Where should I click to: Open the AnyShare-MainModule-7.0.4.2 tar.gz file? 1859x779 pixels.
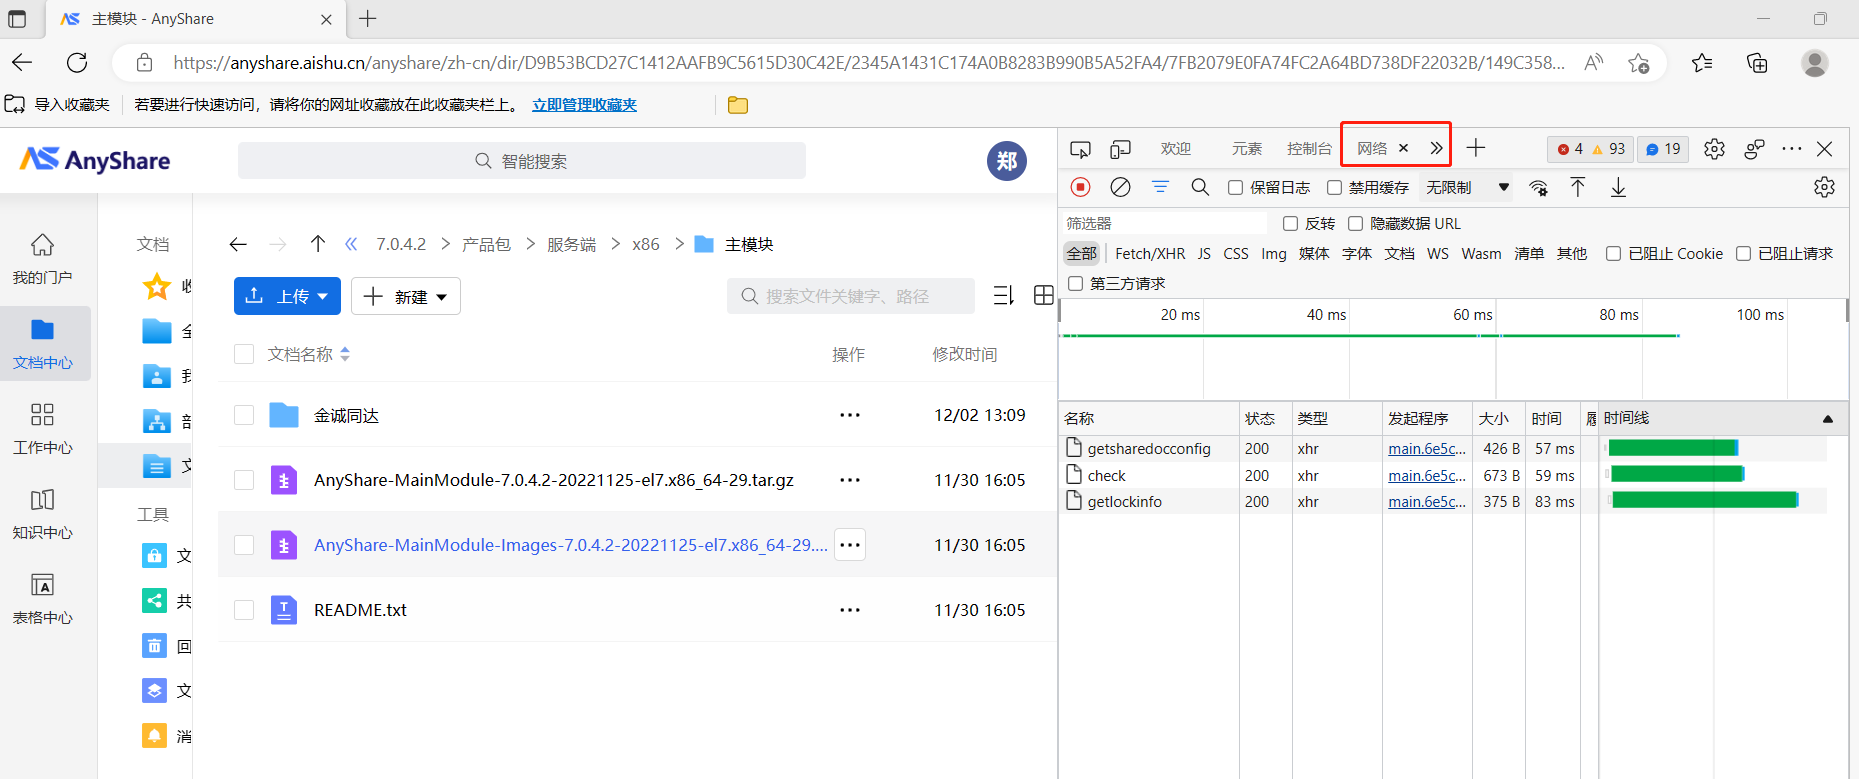[x=554, y=480]
